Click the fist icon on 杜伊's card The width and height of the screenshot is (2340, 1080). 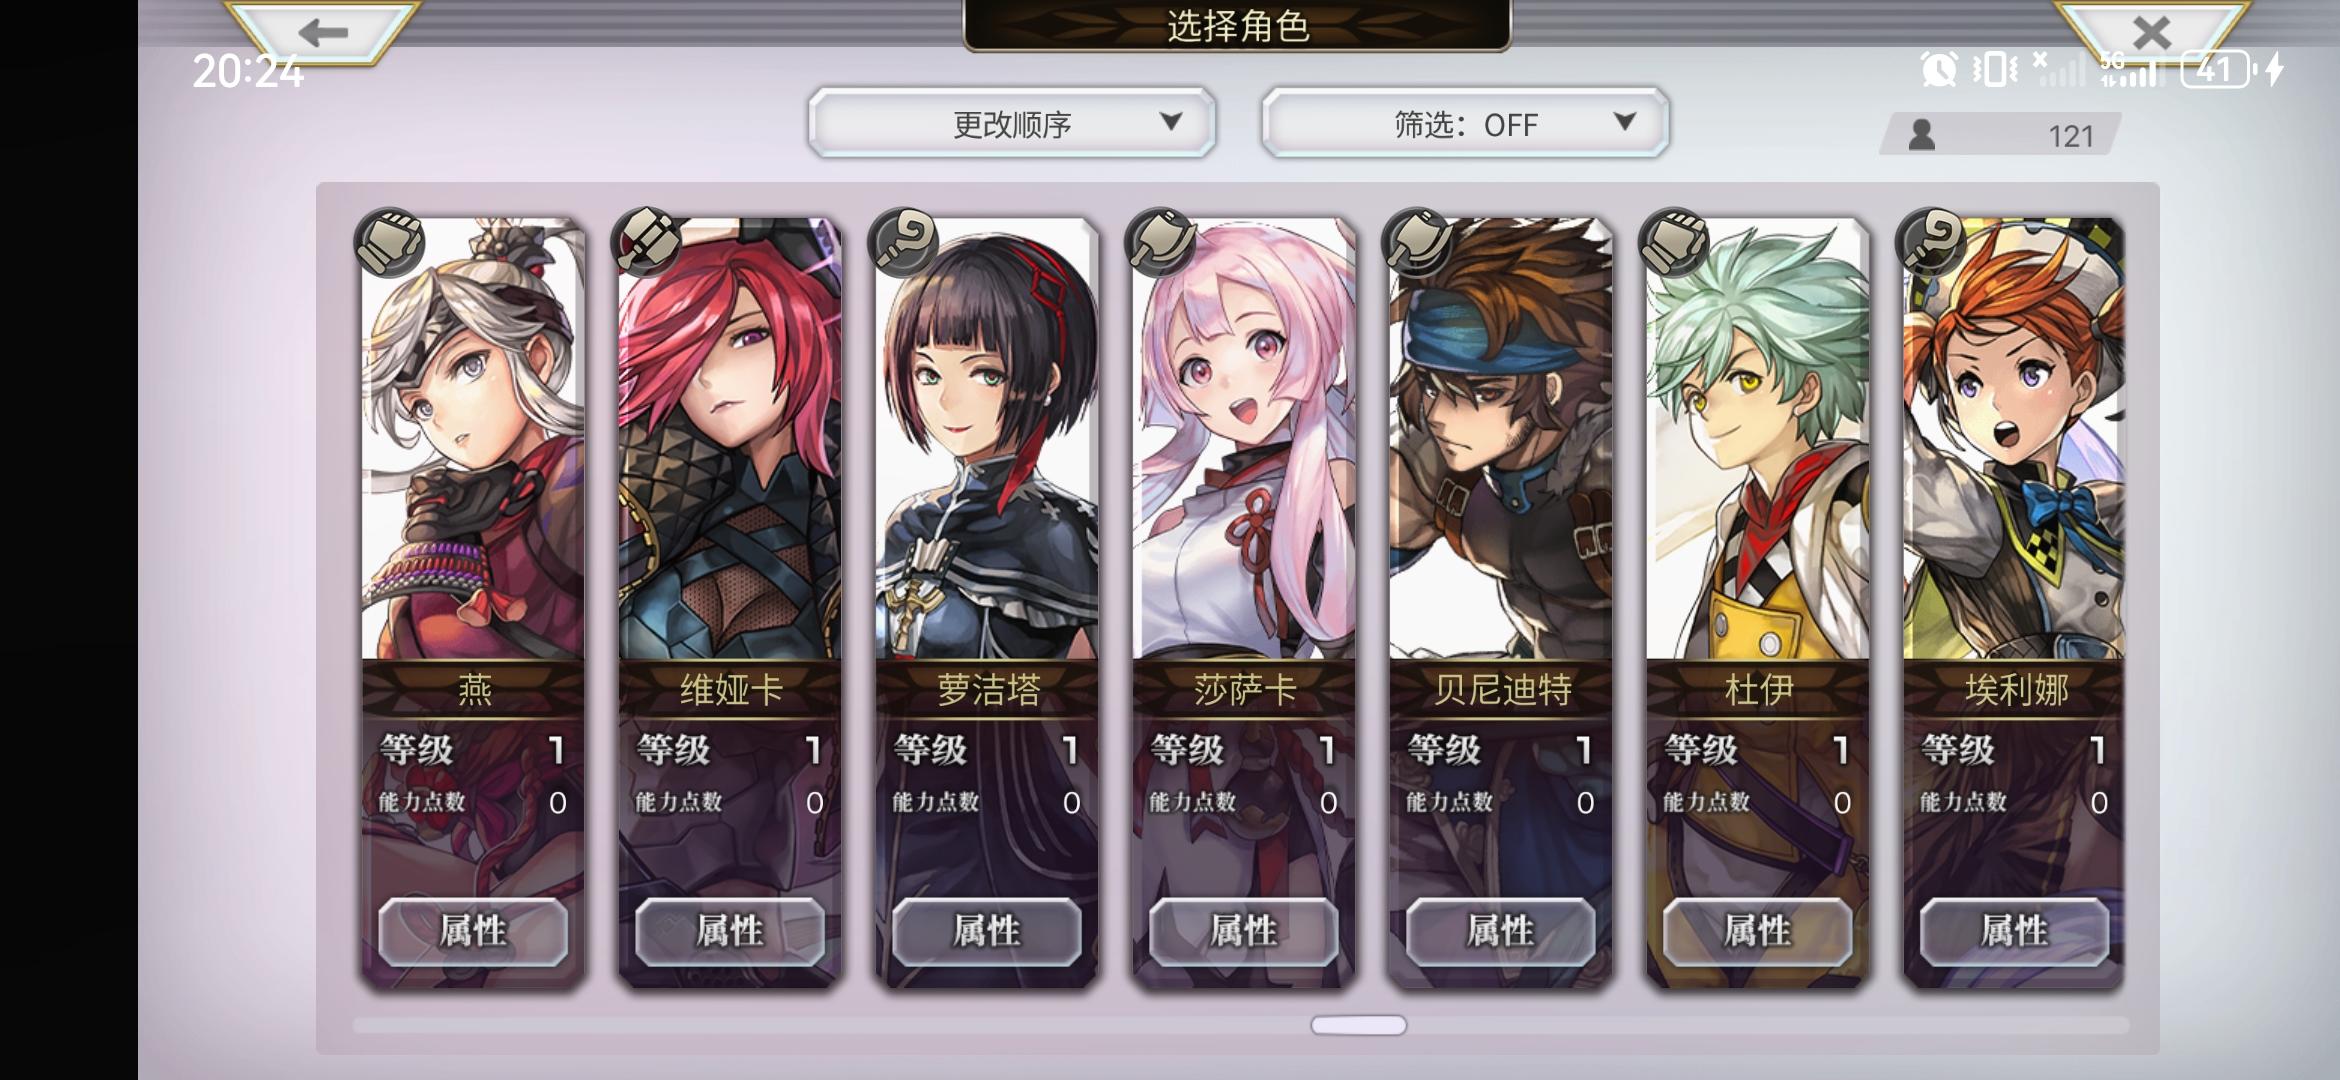pyautogui.click(x=1675, y=242)
